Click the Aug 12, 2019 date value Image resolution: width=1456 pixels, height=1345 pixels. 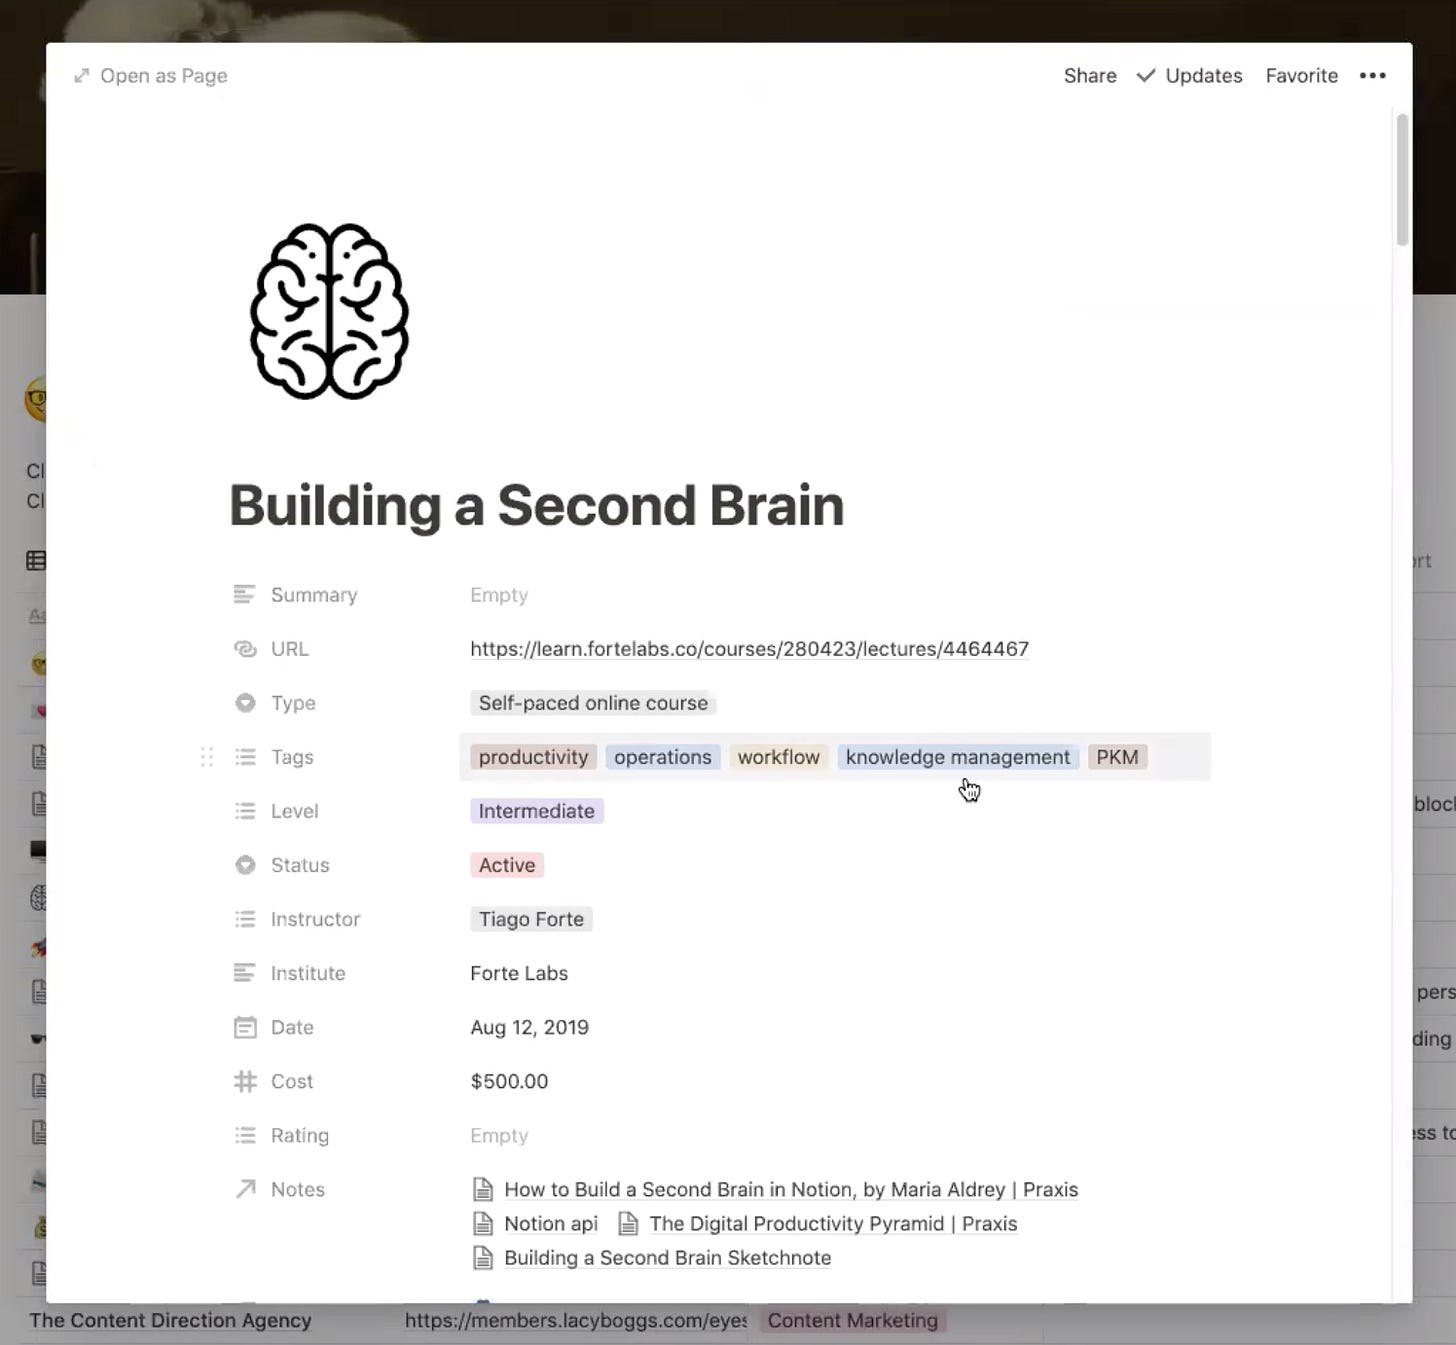tap(529, 1027)
